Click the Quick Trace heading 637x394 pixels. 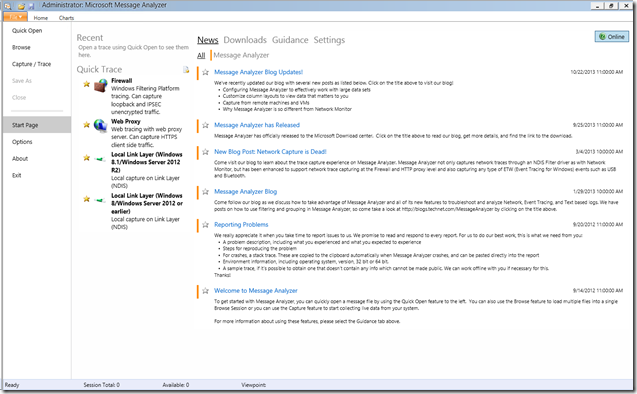[99, 69]
